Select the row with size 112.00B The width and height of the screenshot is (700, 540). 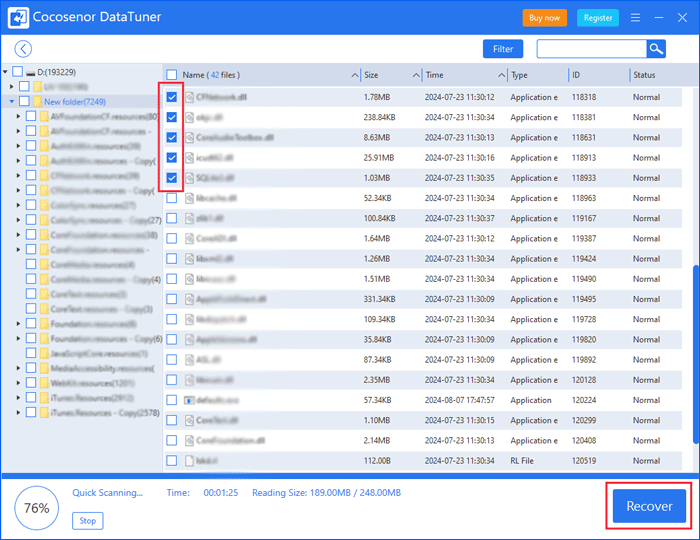click(x=423, y=461)
